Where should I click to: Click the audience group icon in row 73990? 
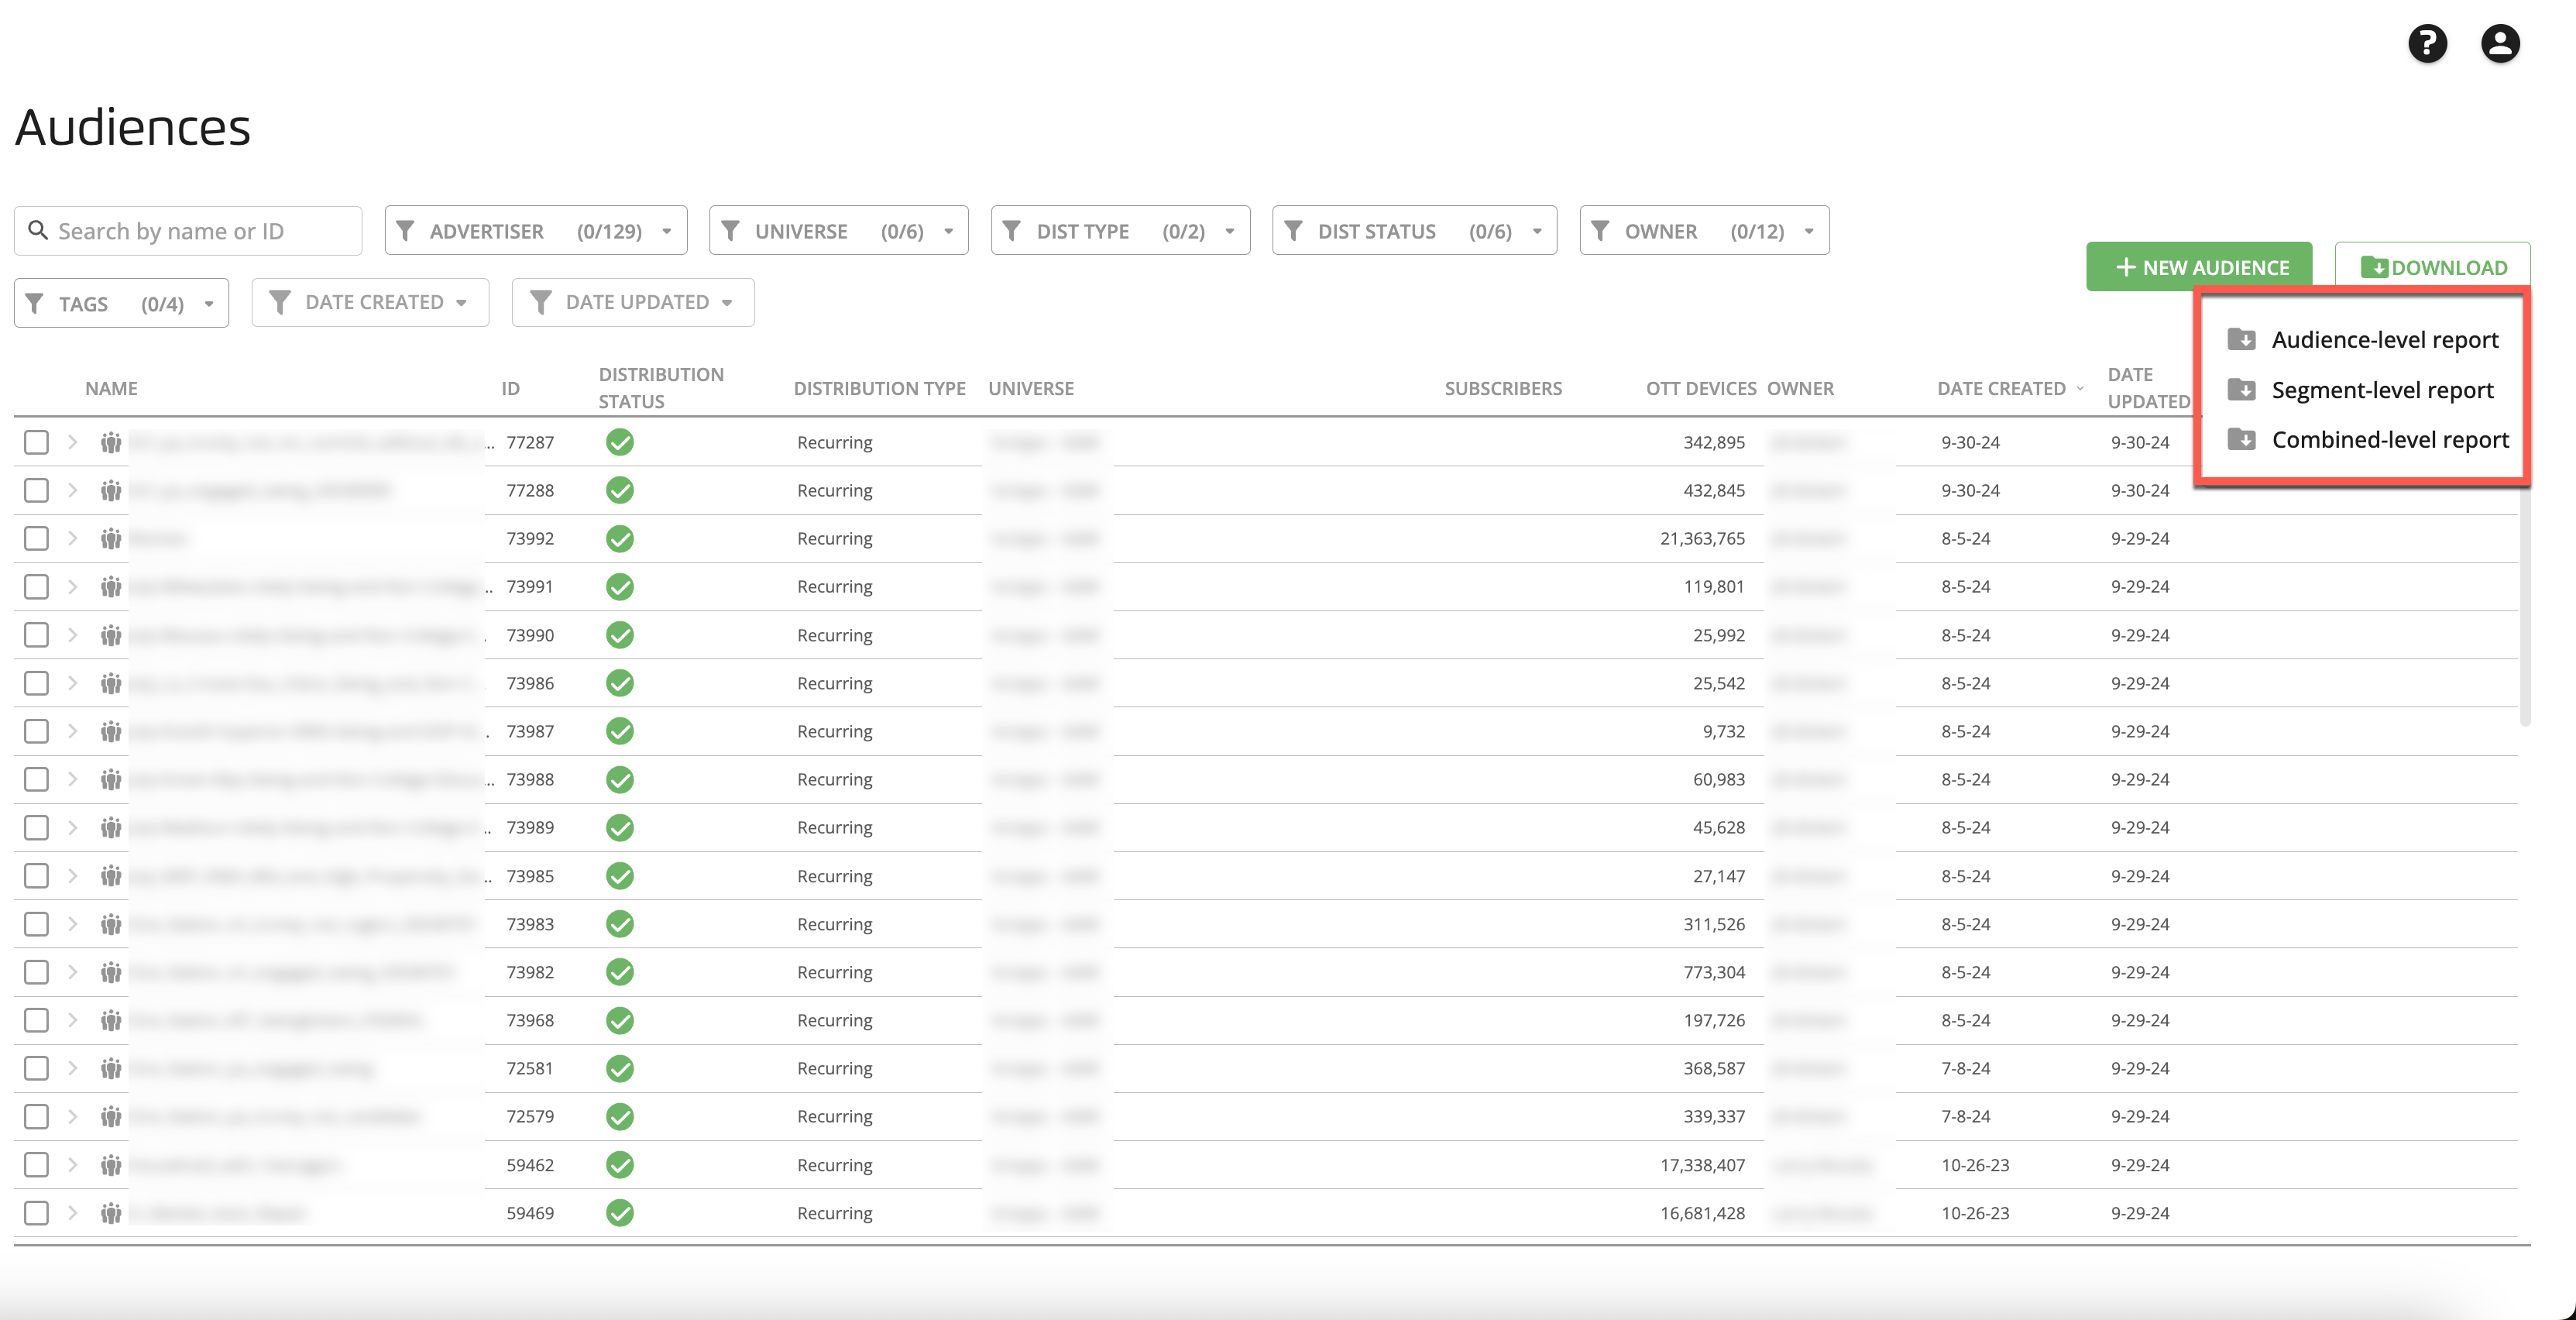coord(111,635)
